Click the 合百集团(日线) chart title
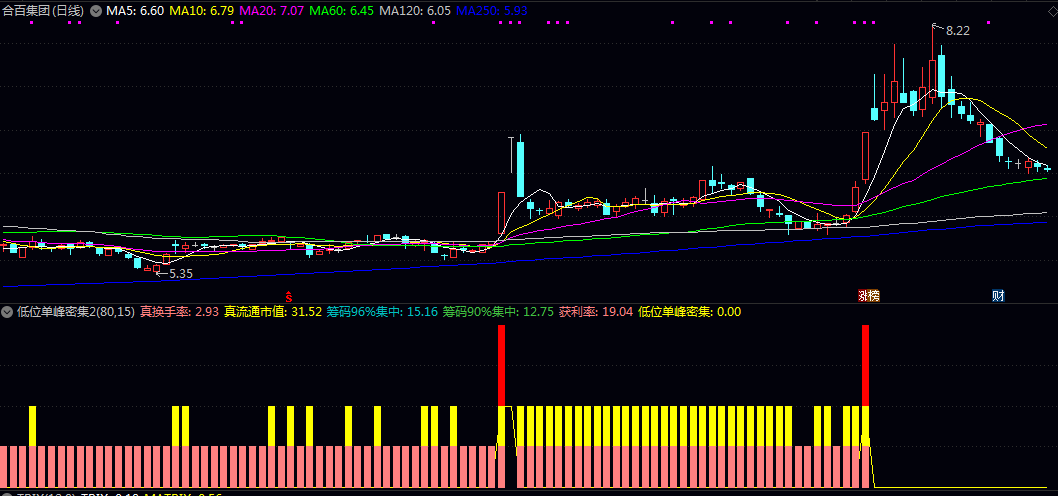Image resolution: width=1058 pixels, height=496 pixels. (x=45, y=11)
